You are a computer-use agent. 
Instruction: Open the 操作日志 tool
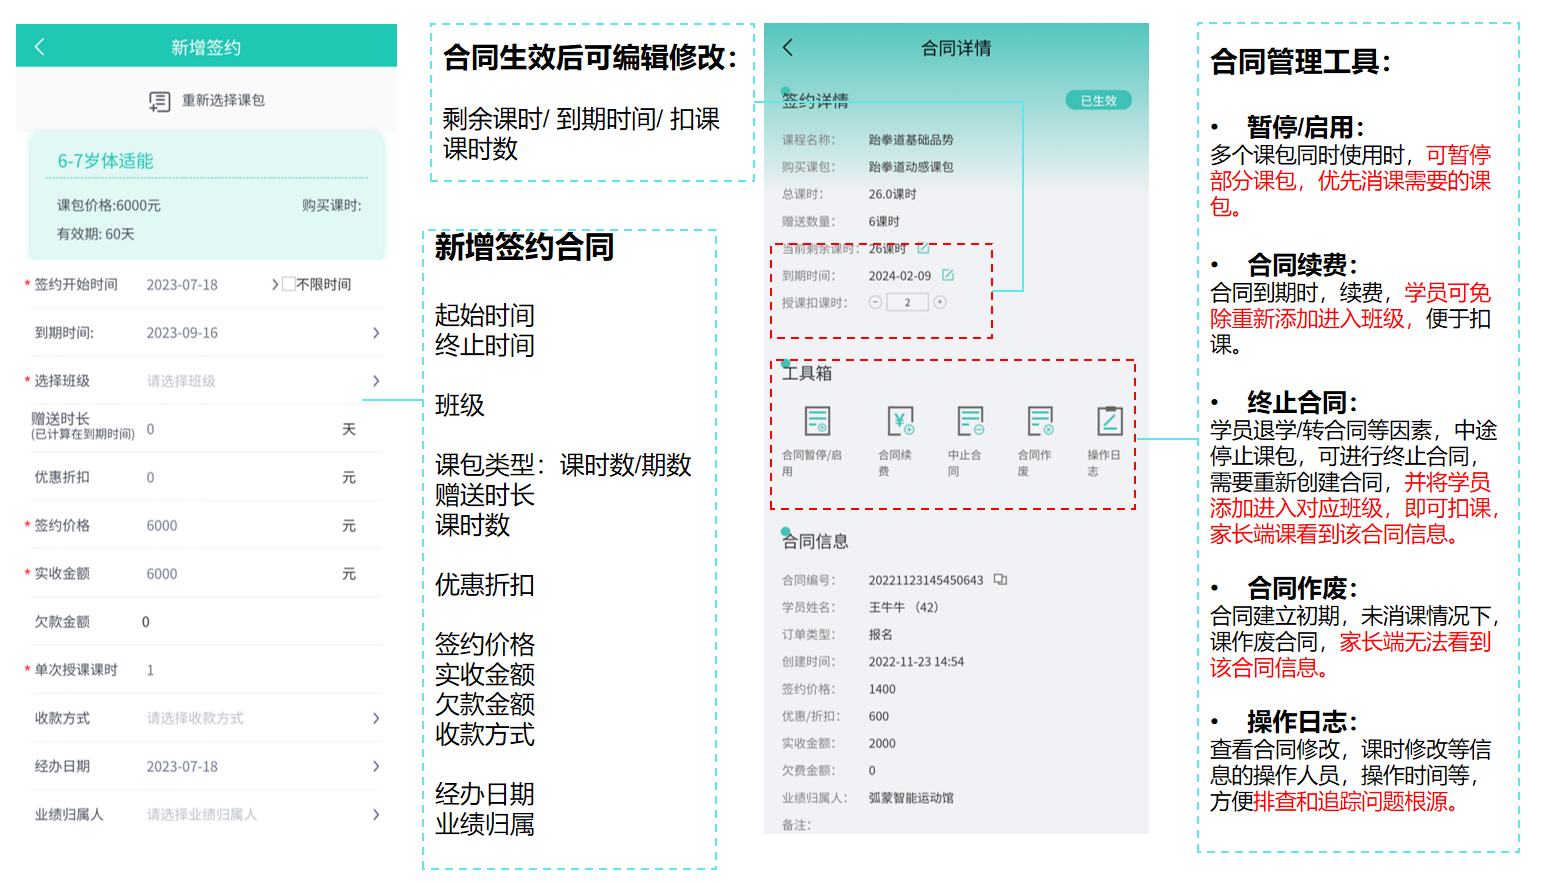tap(1109, 421)
